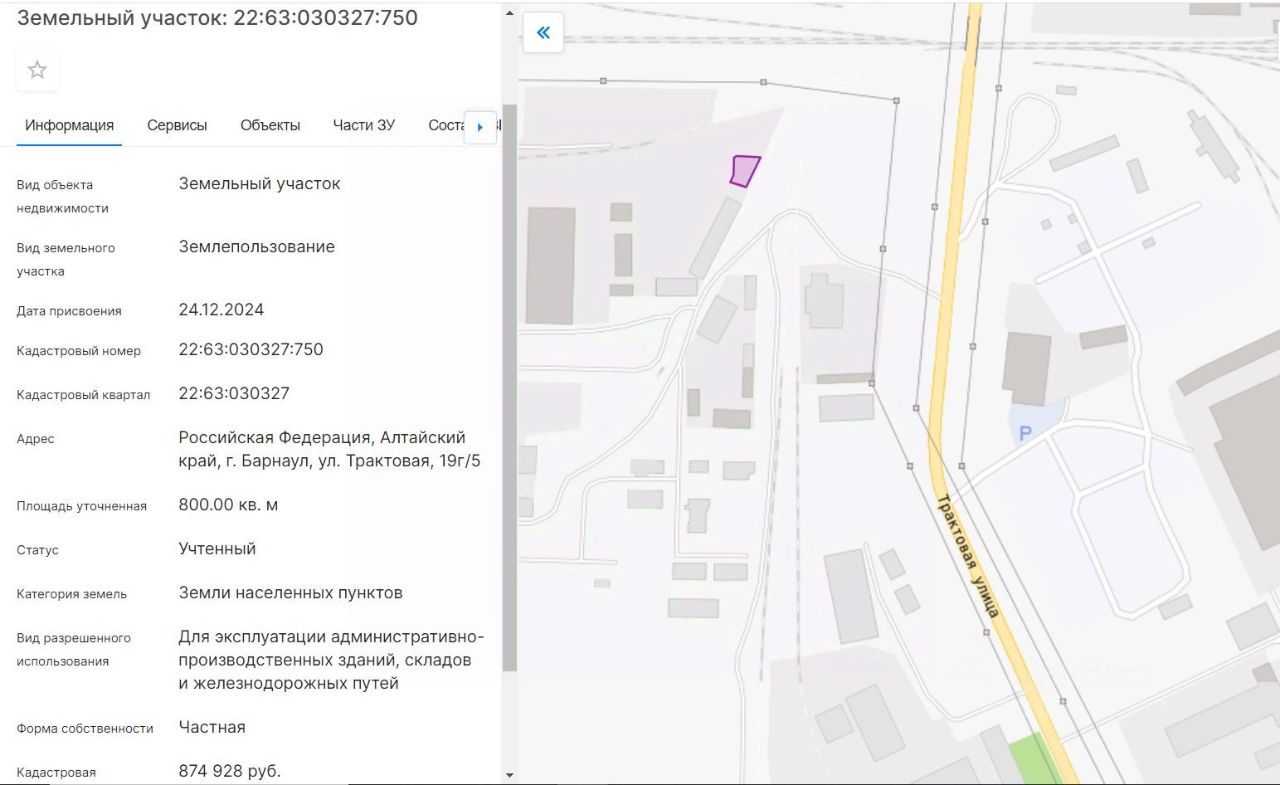
Task: Click the land category Земли населенных пунктов
Action: 291,592
